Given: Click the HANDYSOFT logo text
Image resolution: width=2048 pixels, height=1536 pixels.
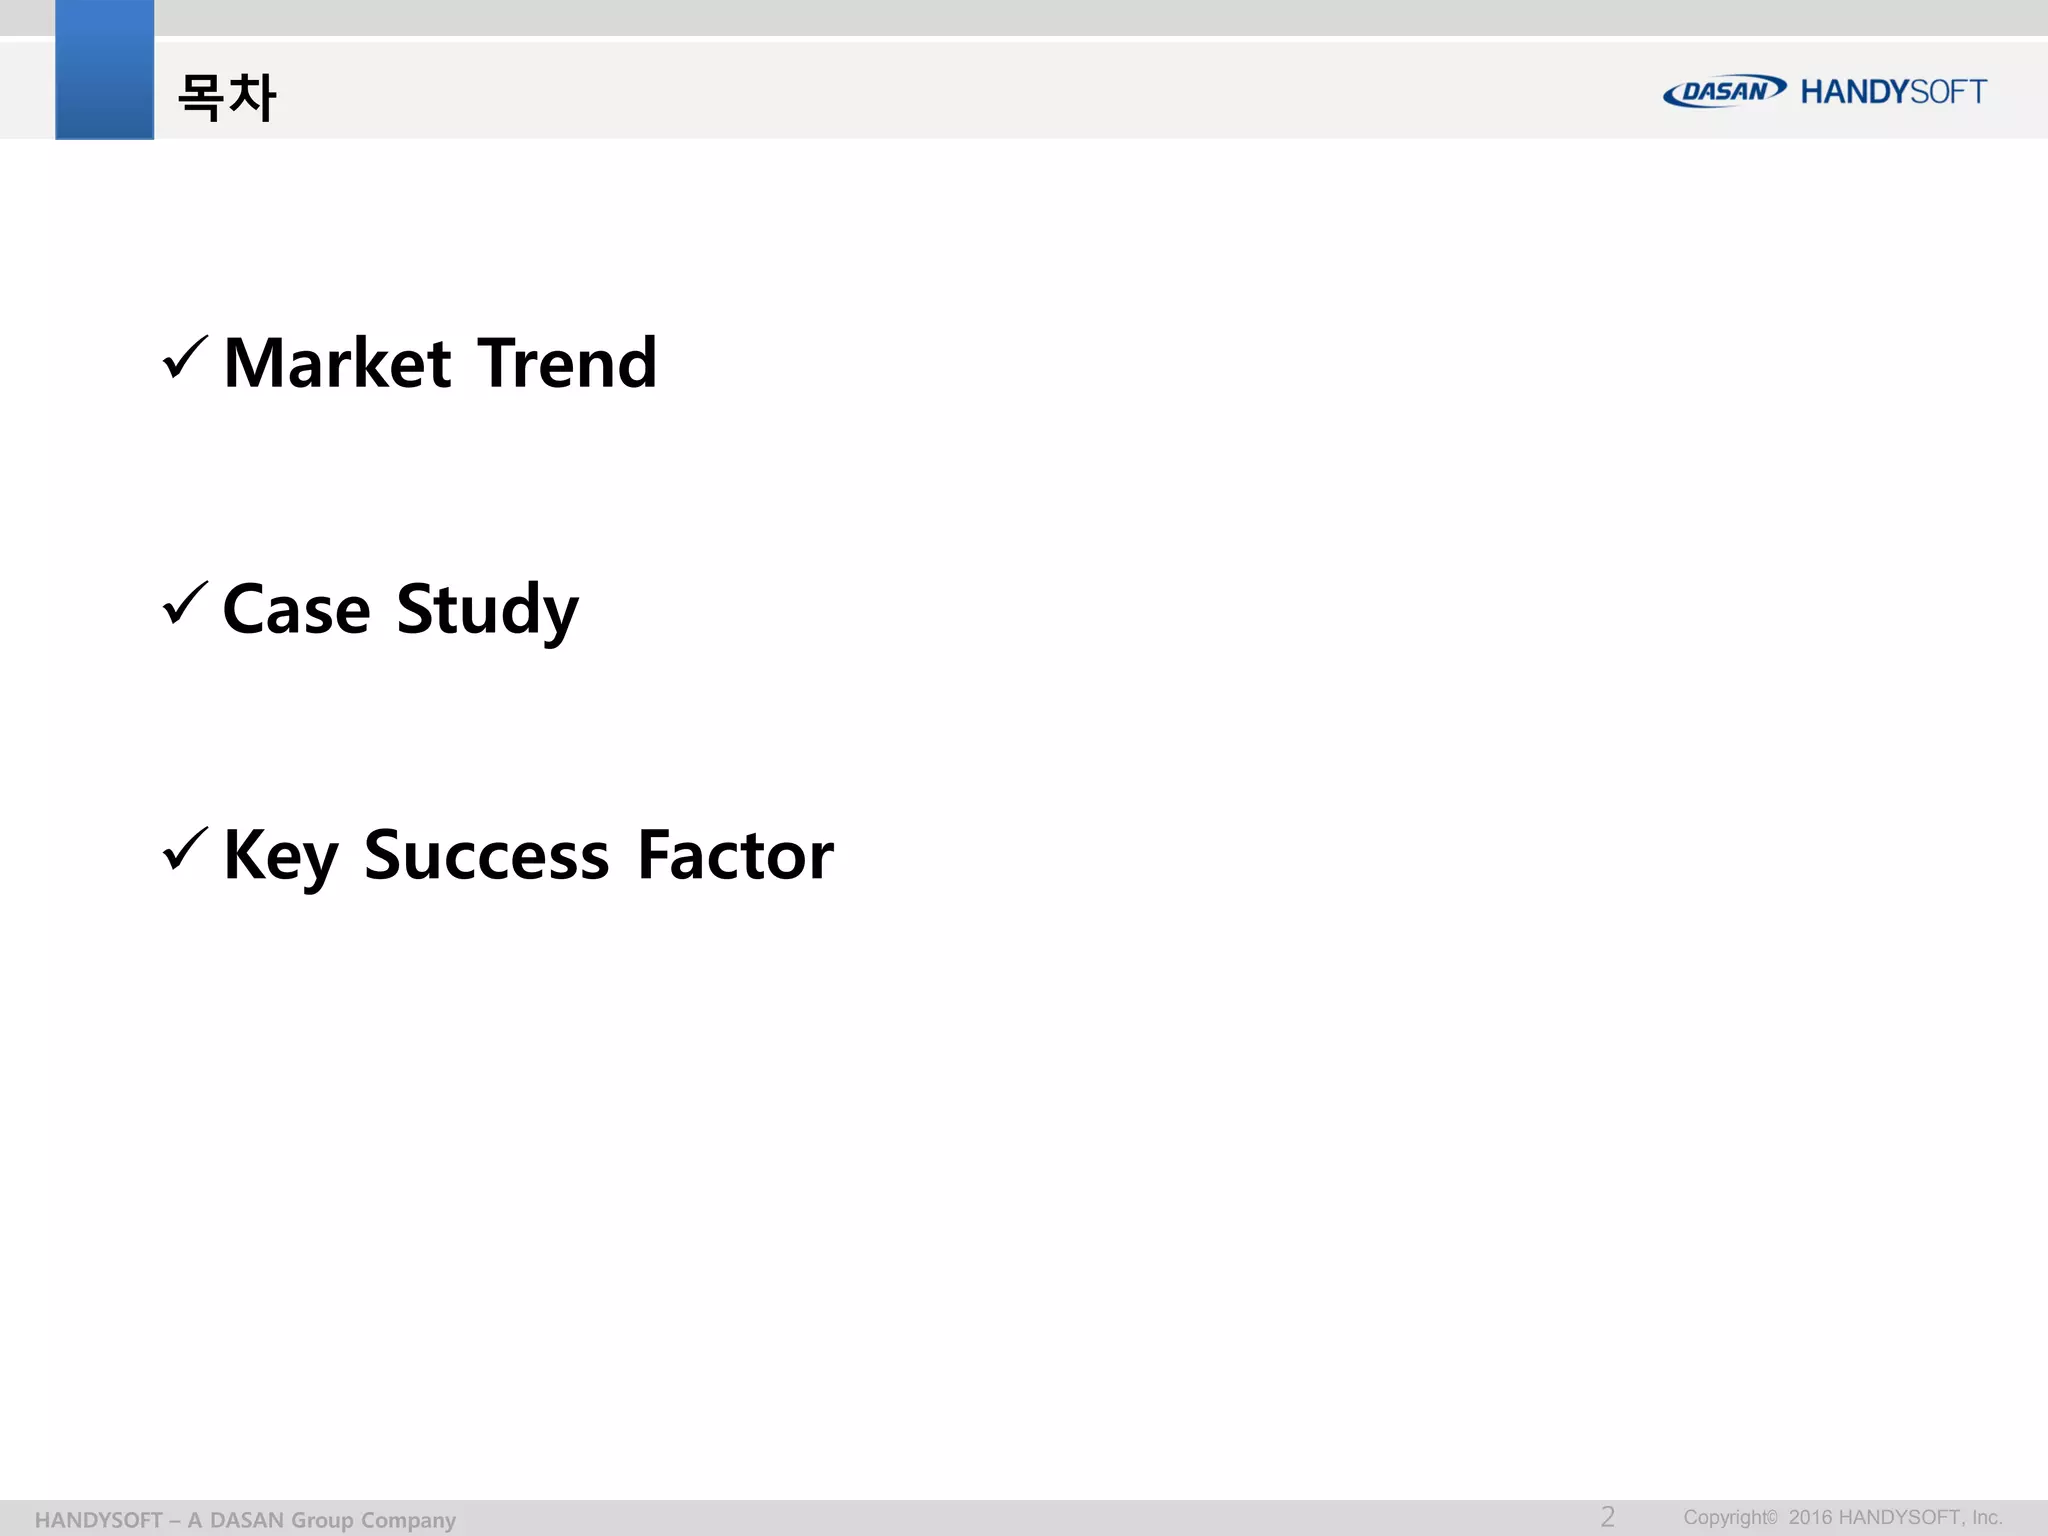Looking at the screenshot, I should 1893,92.
